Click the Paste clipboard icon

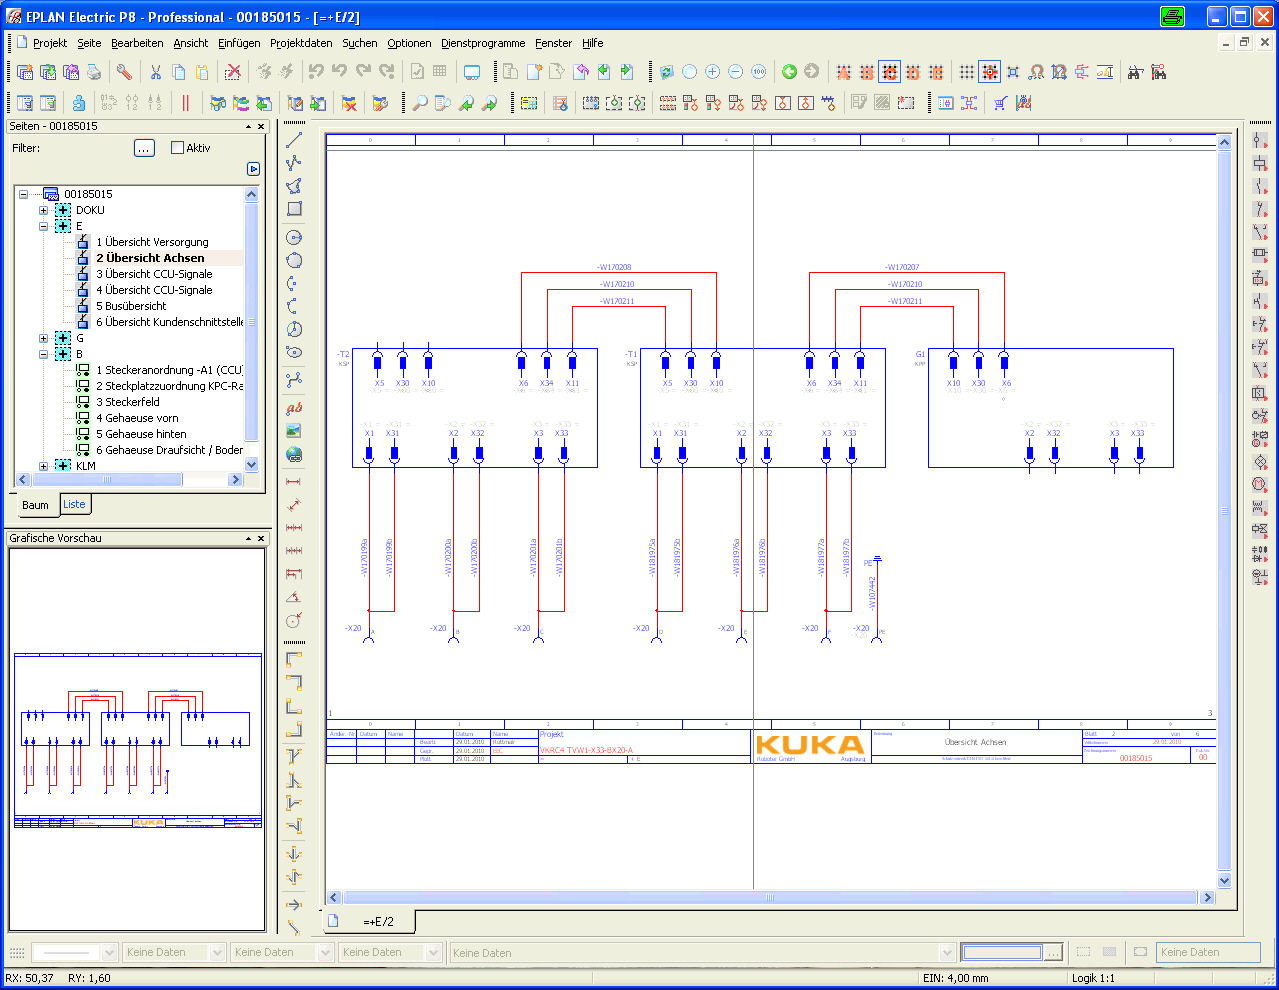click(x=202, y=72)
